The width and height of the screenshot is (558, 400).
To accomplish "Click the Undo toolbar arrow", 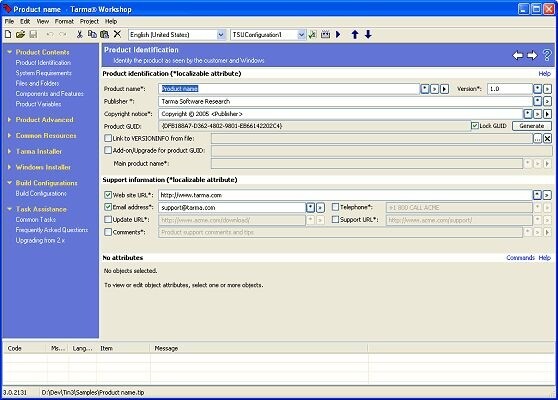I will (50, 34).
